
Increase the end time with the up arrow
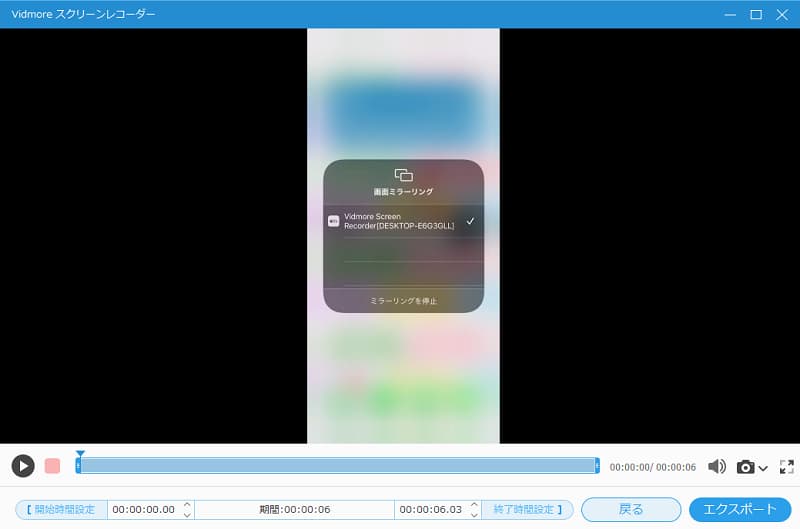474,505
